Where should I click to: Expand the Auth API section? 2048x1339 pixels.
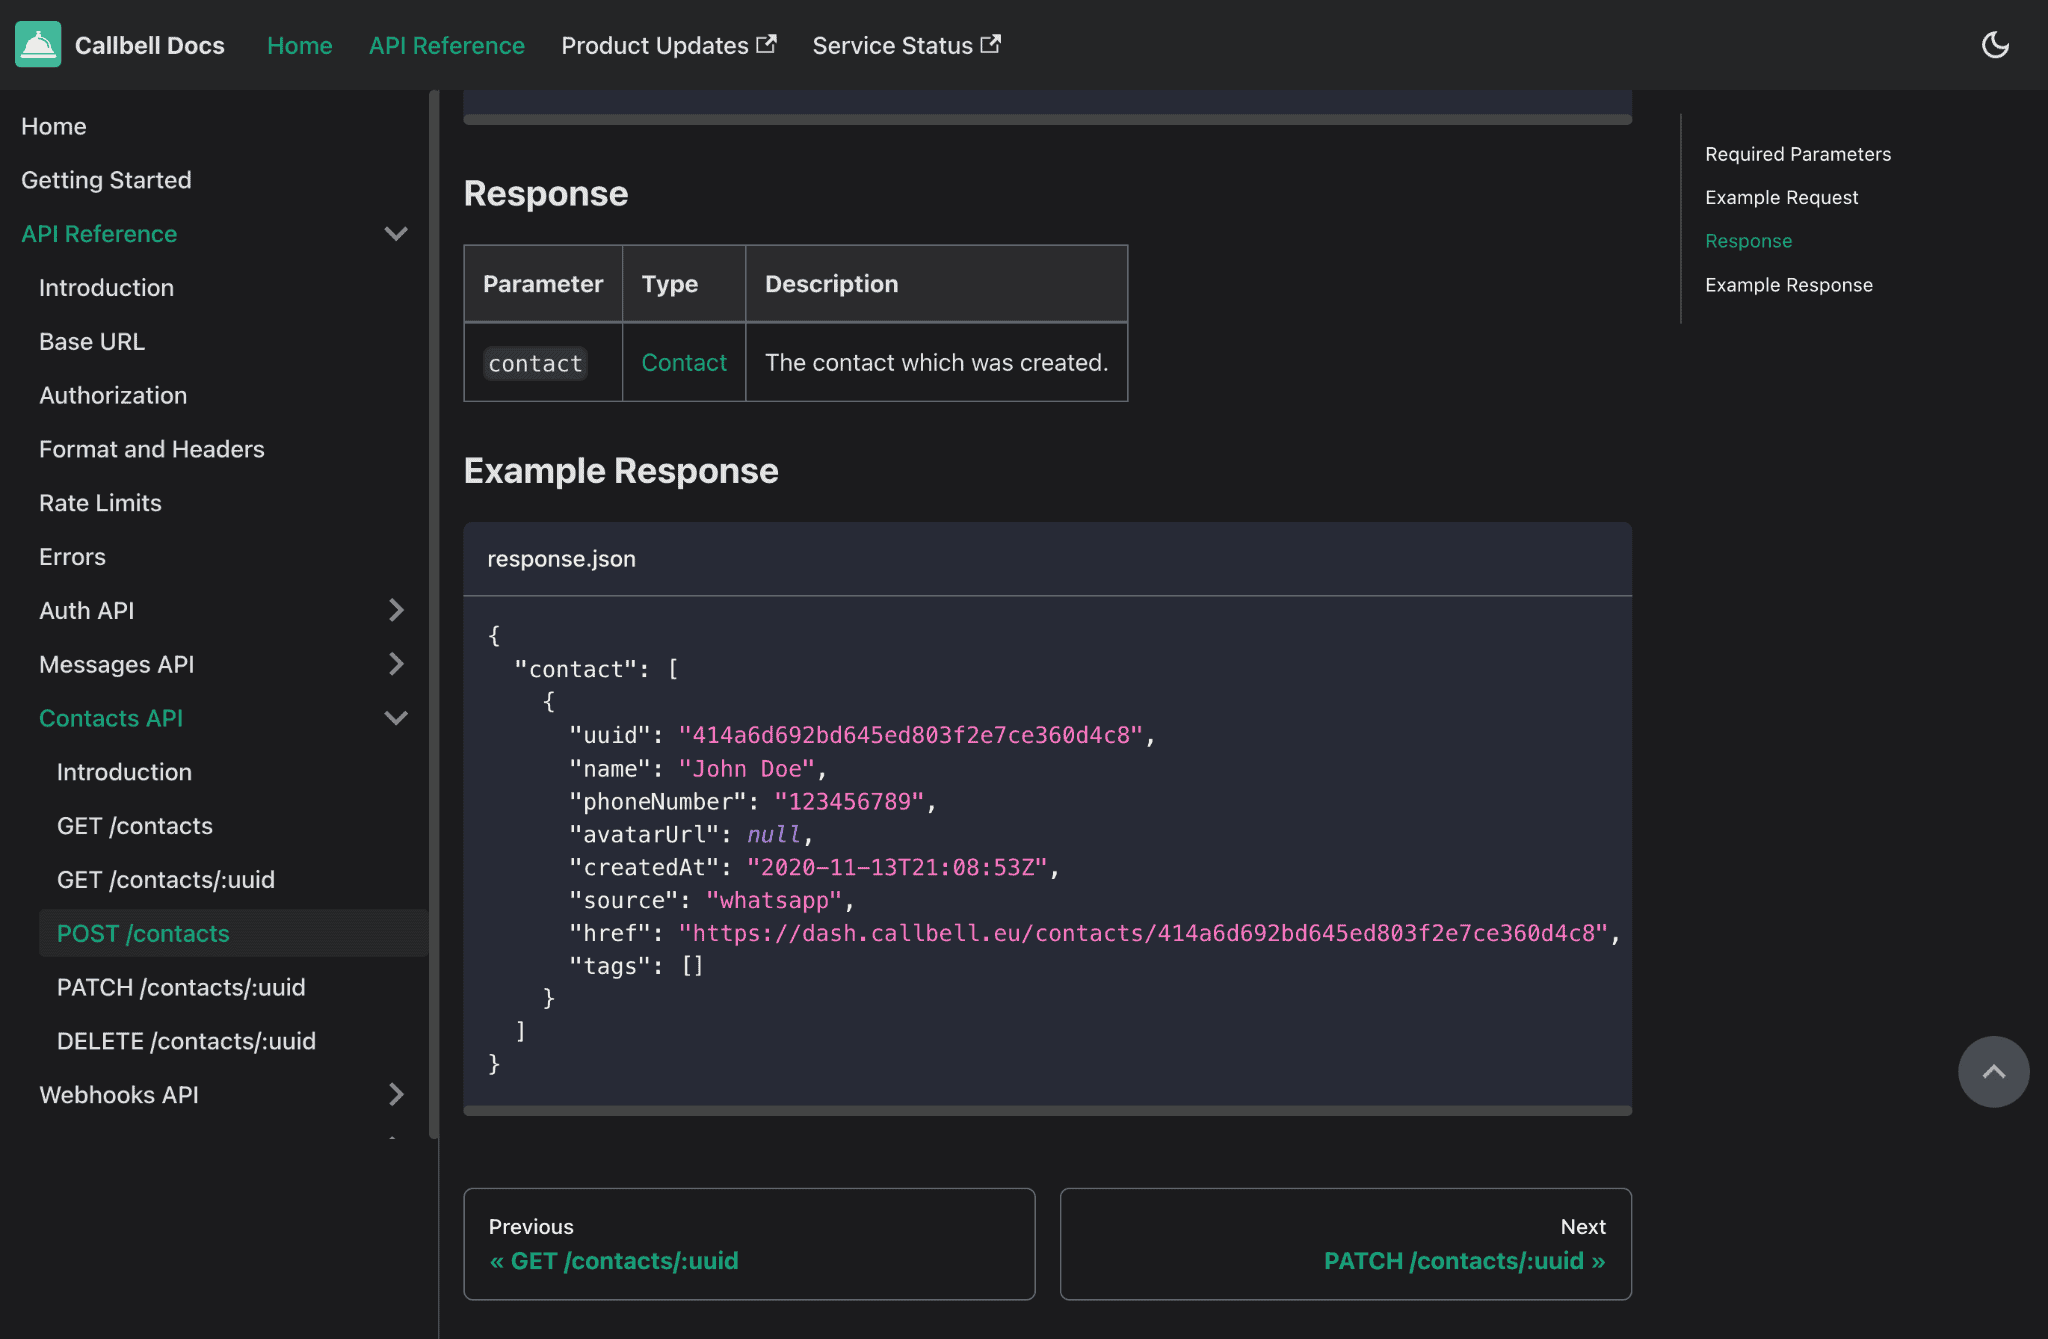coord(396,610)
